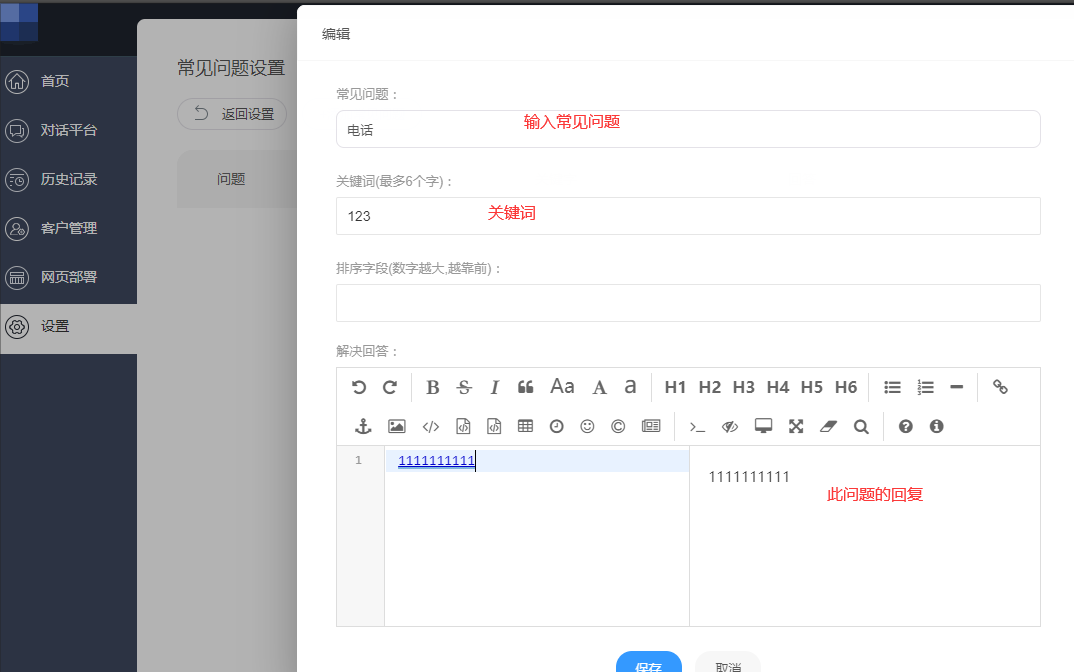Insert a block quote with quote icon

[x=525, y=387]
